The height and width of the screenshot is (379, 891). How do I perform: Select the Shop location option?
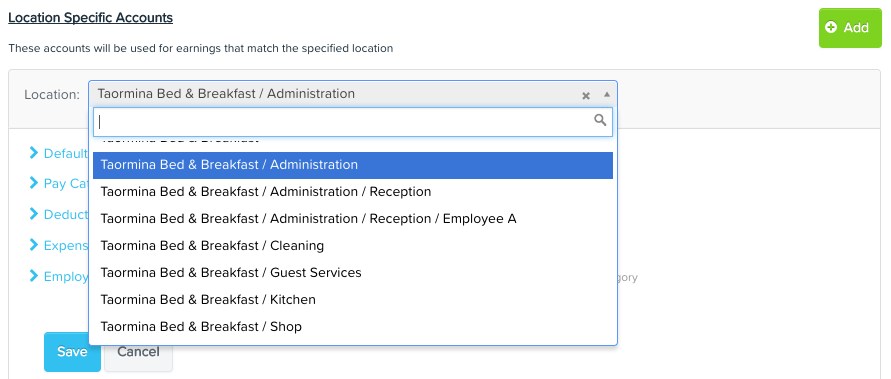point(353,327)
